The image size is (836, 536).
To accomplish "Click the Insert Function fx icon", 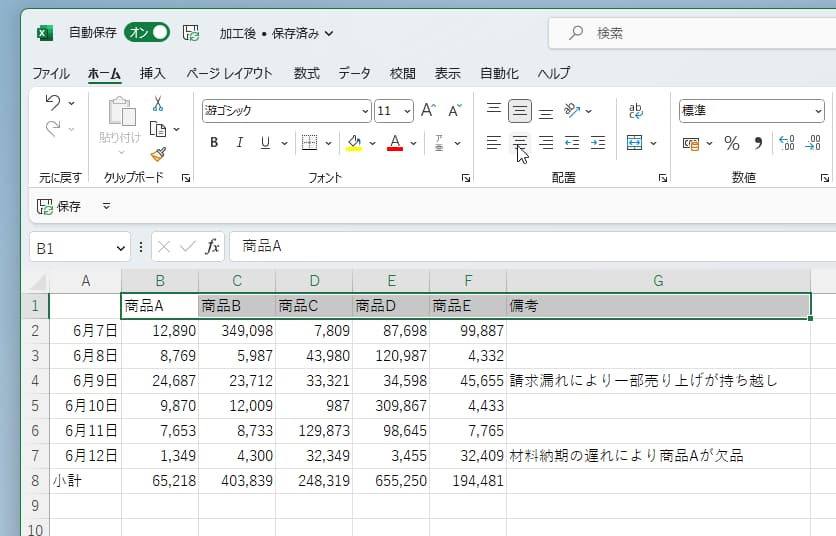I will point(212,246).
